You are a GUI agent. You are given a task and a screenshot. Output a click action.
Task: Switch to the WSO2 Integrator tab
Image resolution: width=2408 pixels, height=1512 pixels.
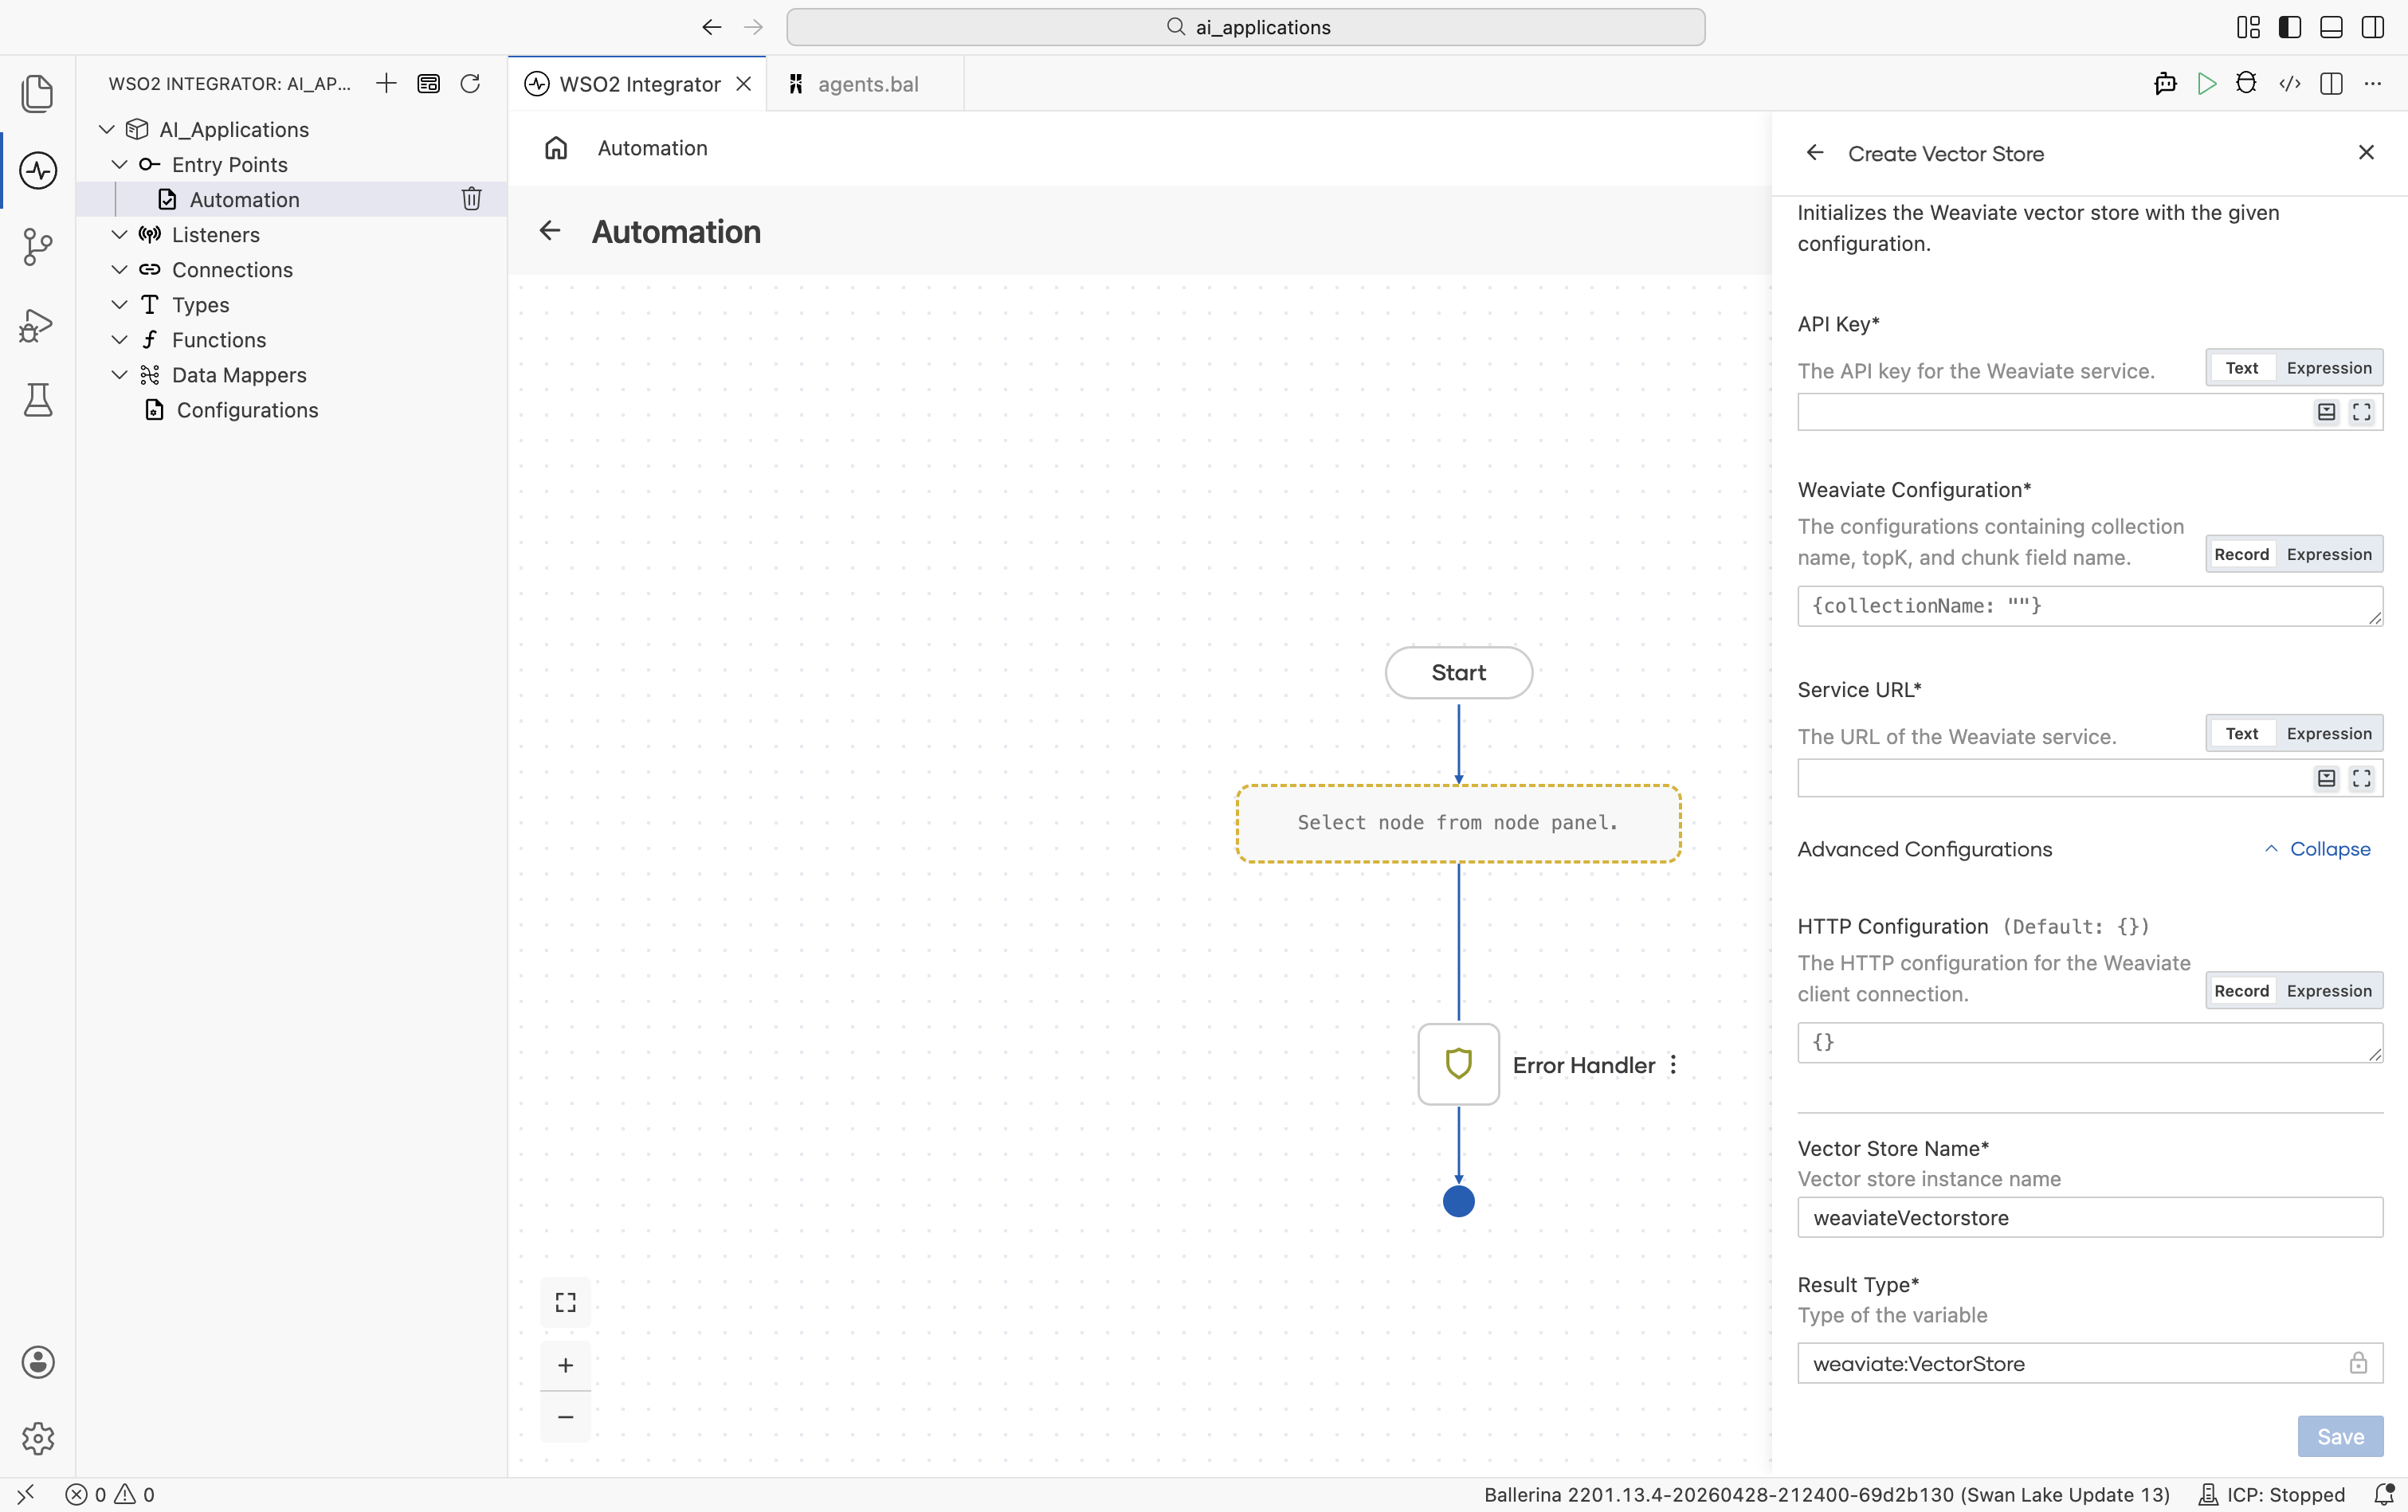click(x=637, y=84)
